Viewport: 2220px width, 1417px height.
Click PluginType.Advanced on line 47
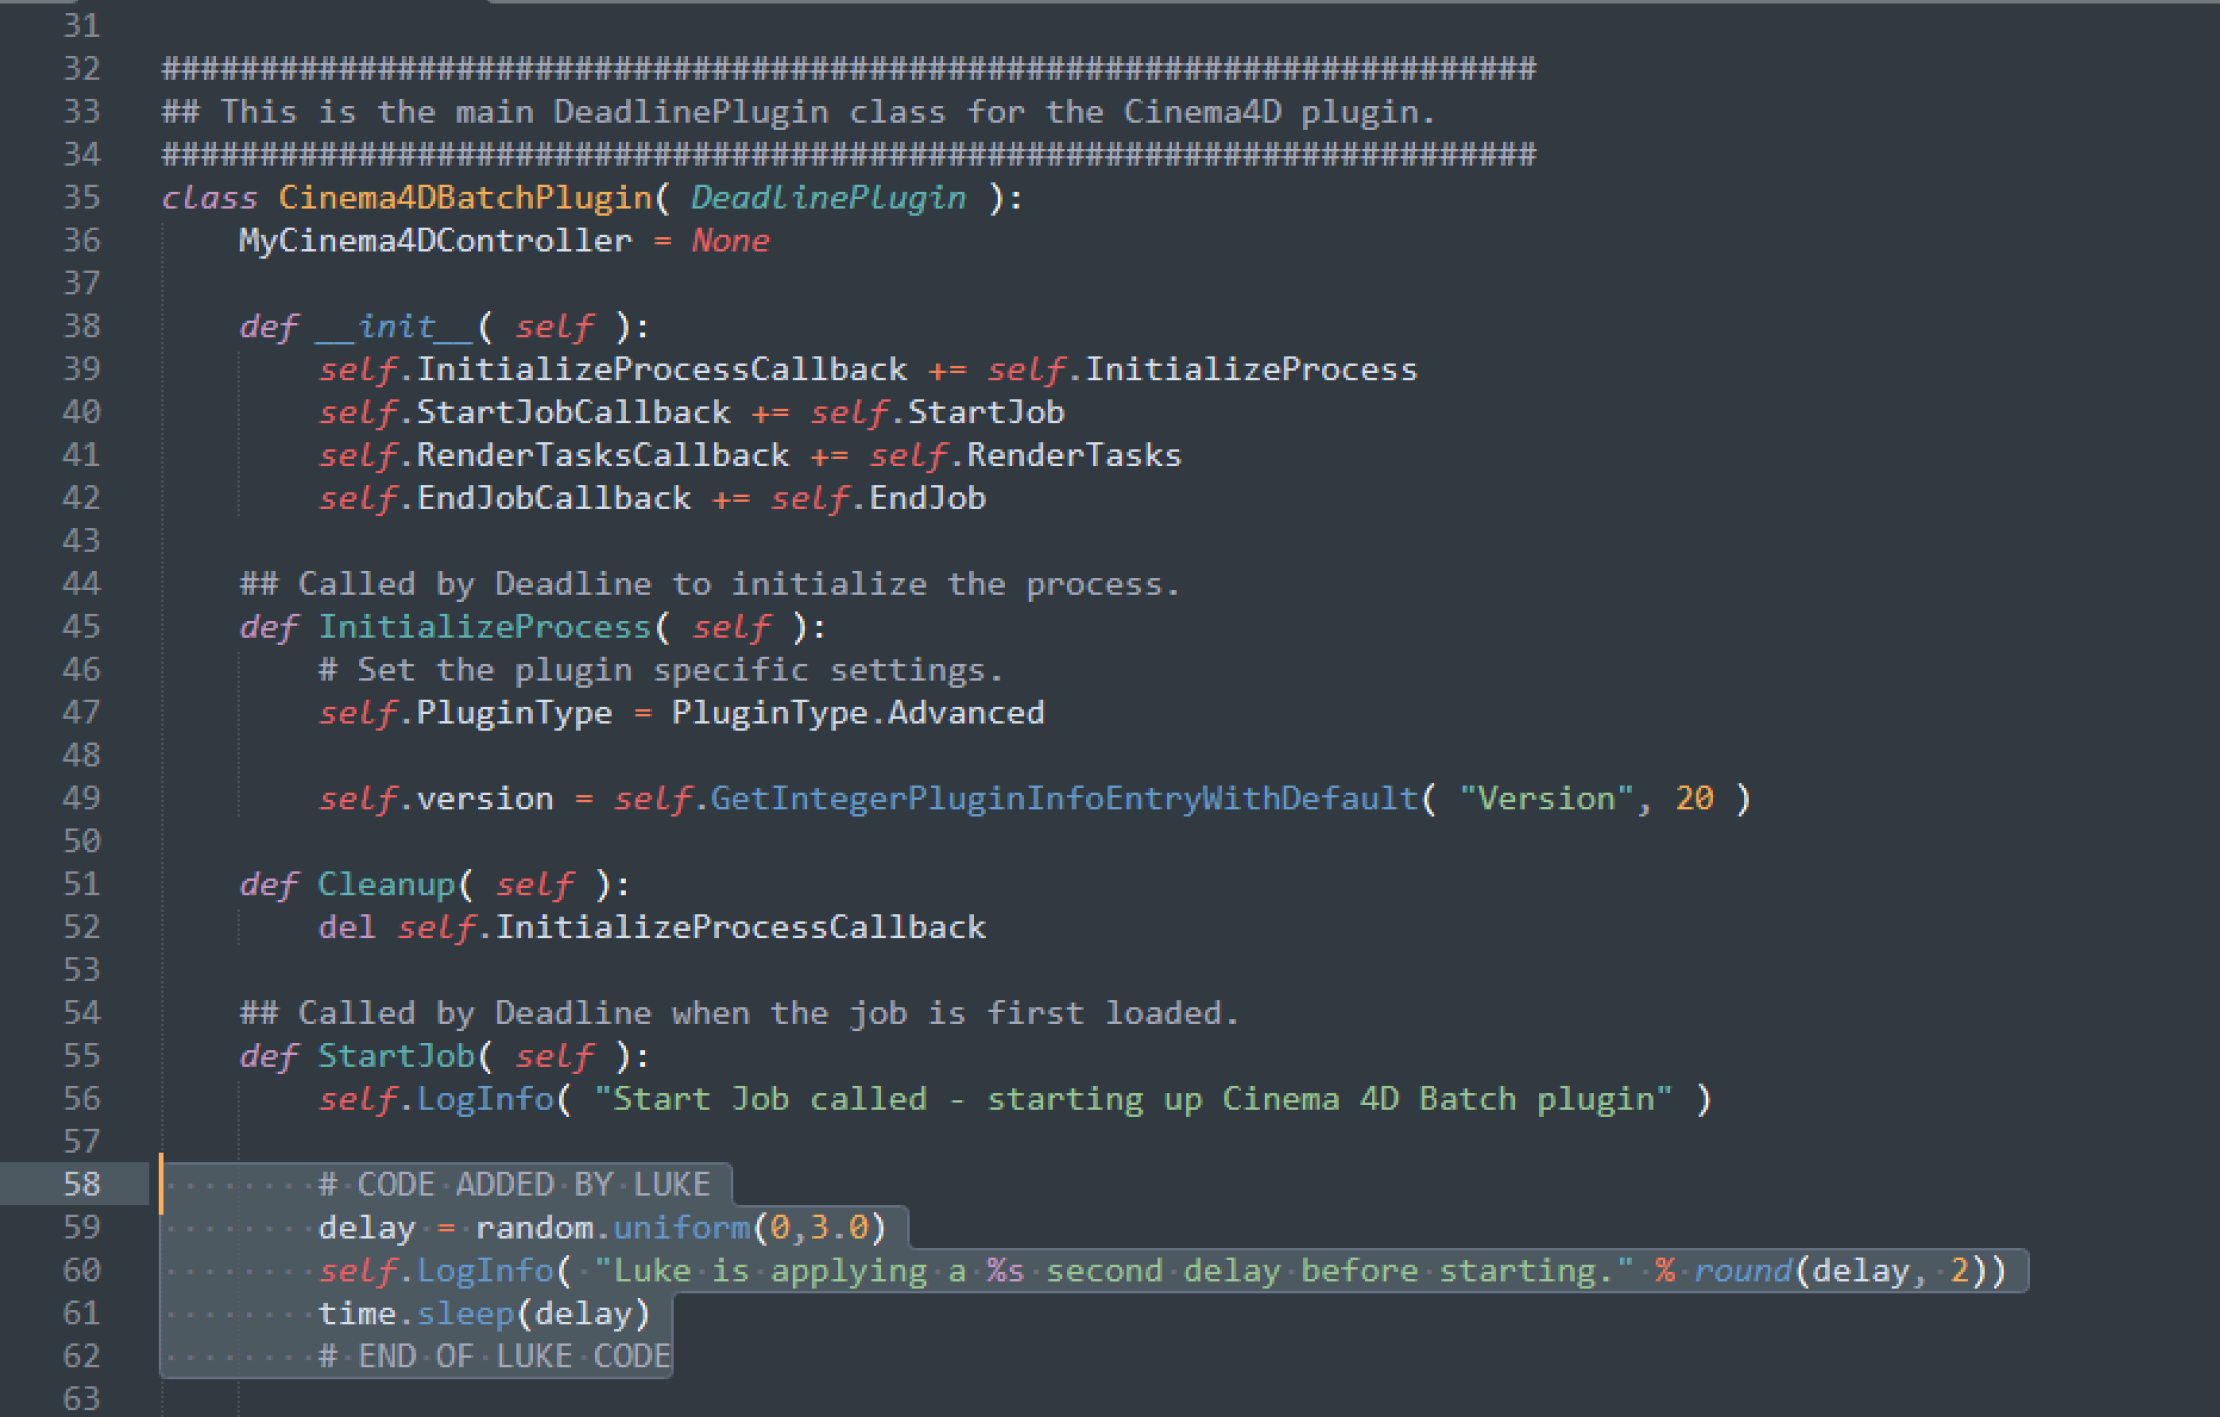pos(857,713)
